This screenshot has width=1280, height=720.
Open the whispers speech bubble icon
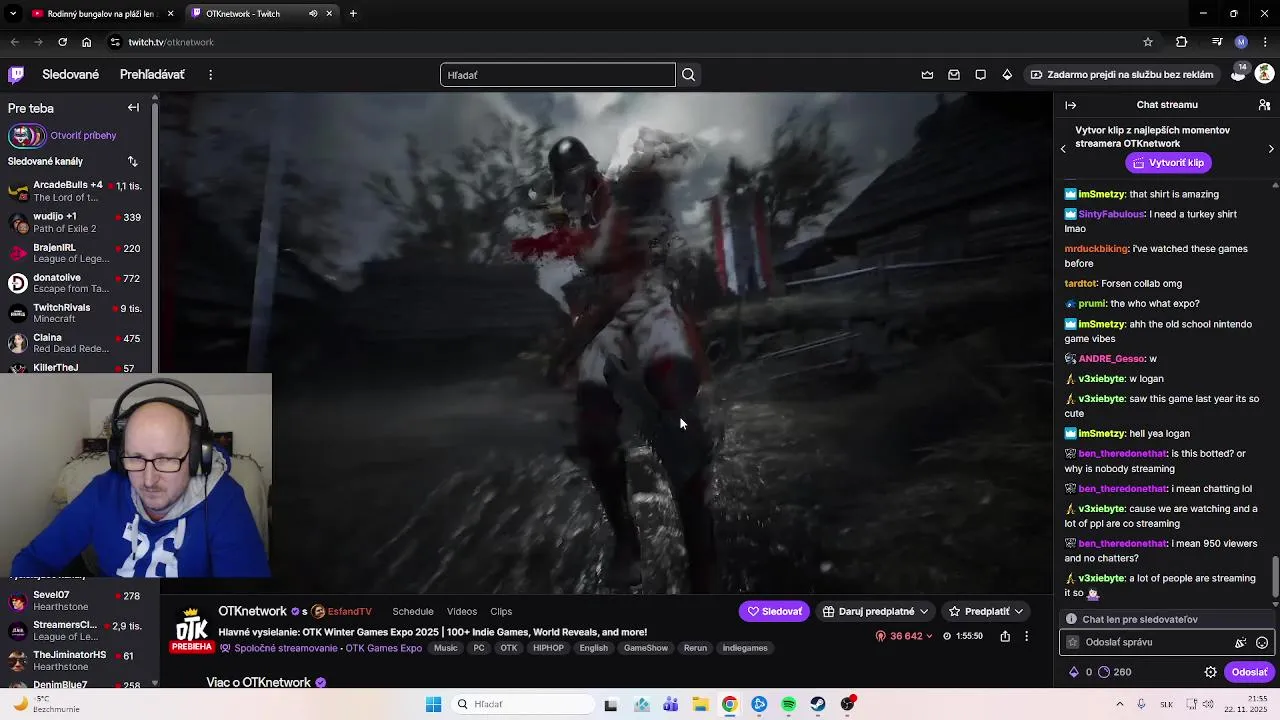980,75
